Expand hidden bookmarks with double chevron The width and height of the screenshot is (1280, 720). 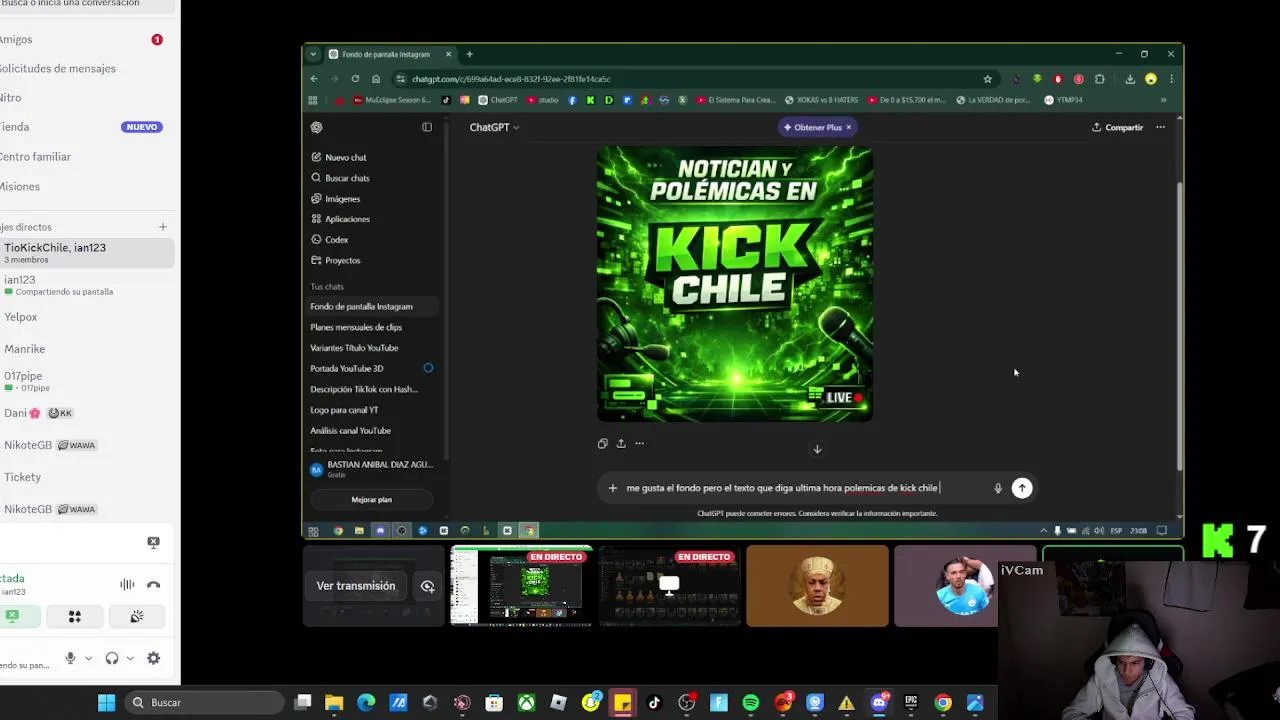coord(1163,100)
